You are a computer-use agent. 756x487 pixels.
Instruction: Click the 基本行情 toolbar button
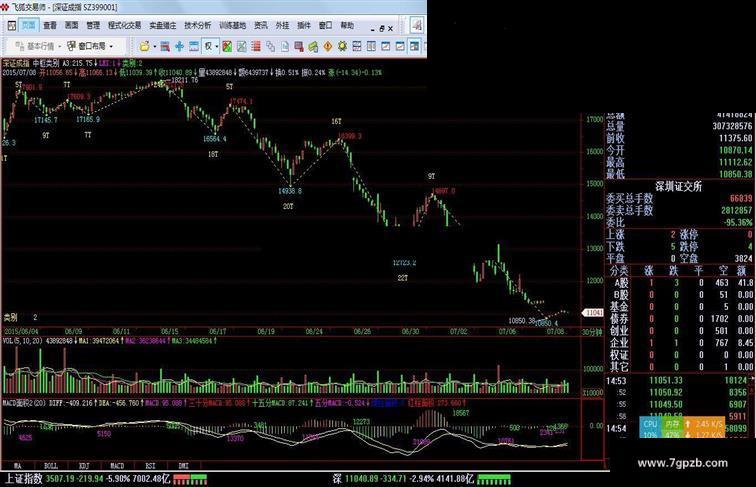tap(34, 46)
